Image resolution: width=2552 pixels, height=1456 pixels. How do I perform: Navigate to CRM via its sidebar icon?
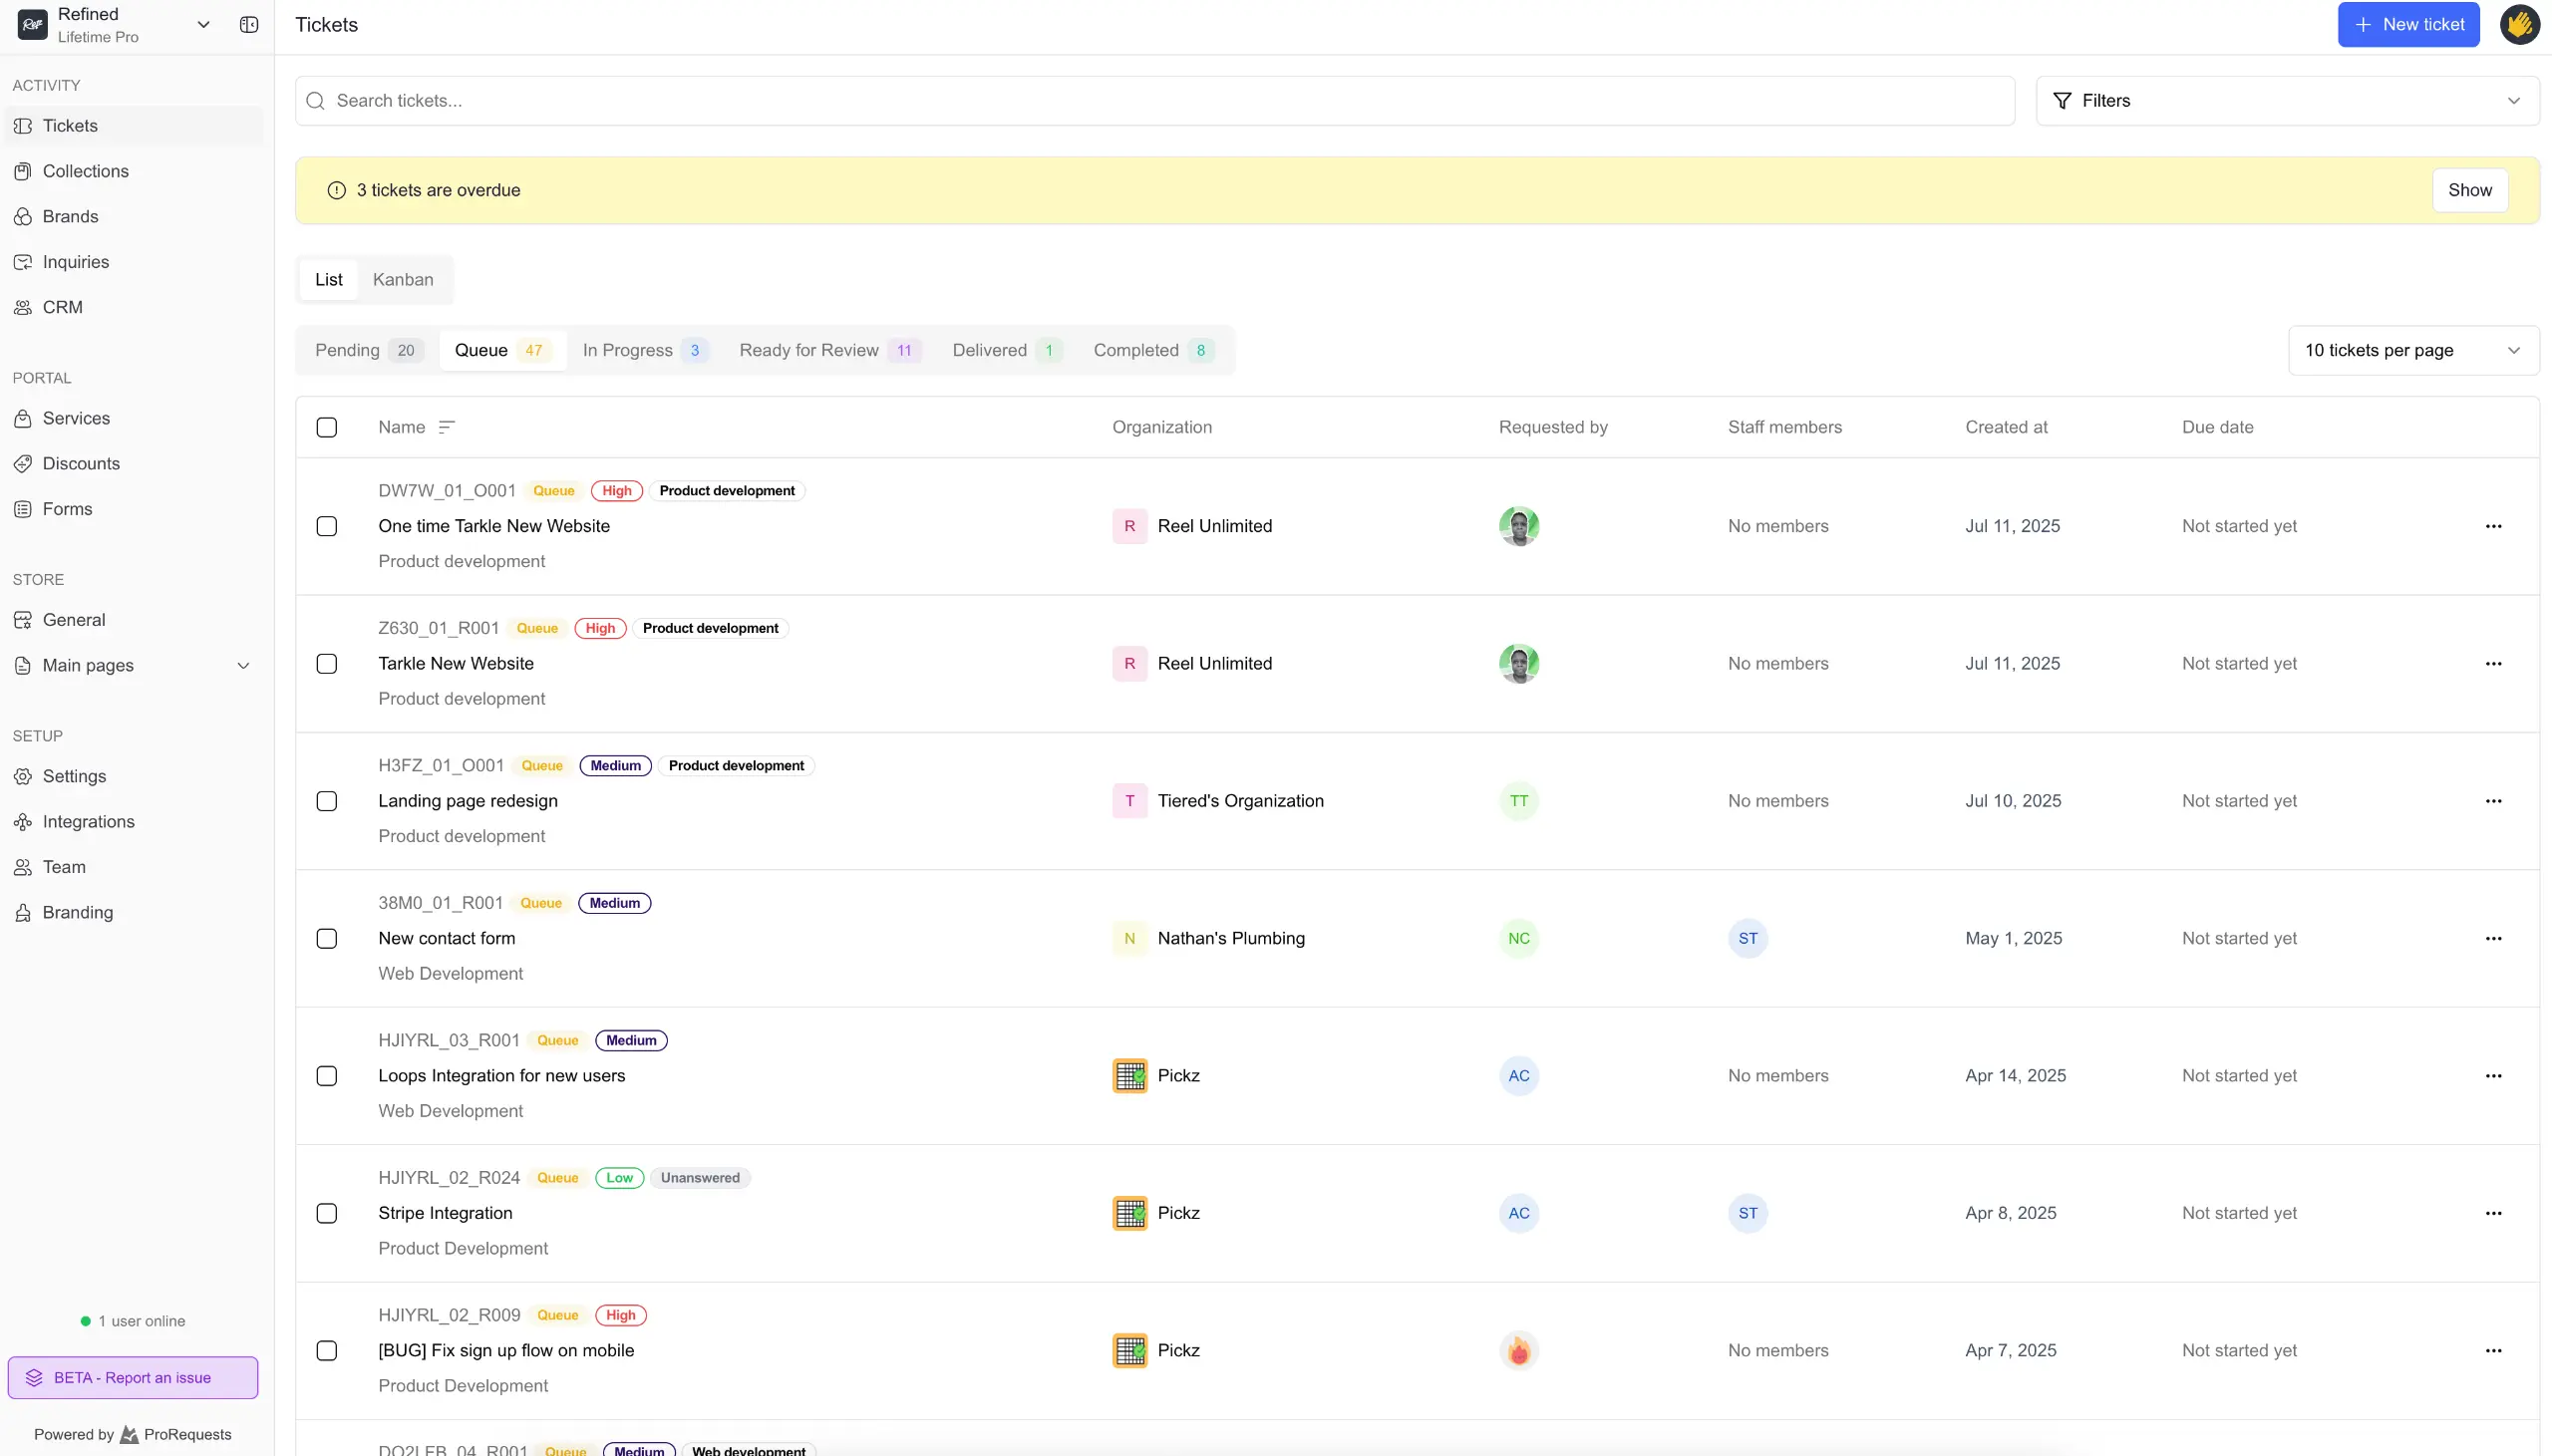tap(23, 307)
